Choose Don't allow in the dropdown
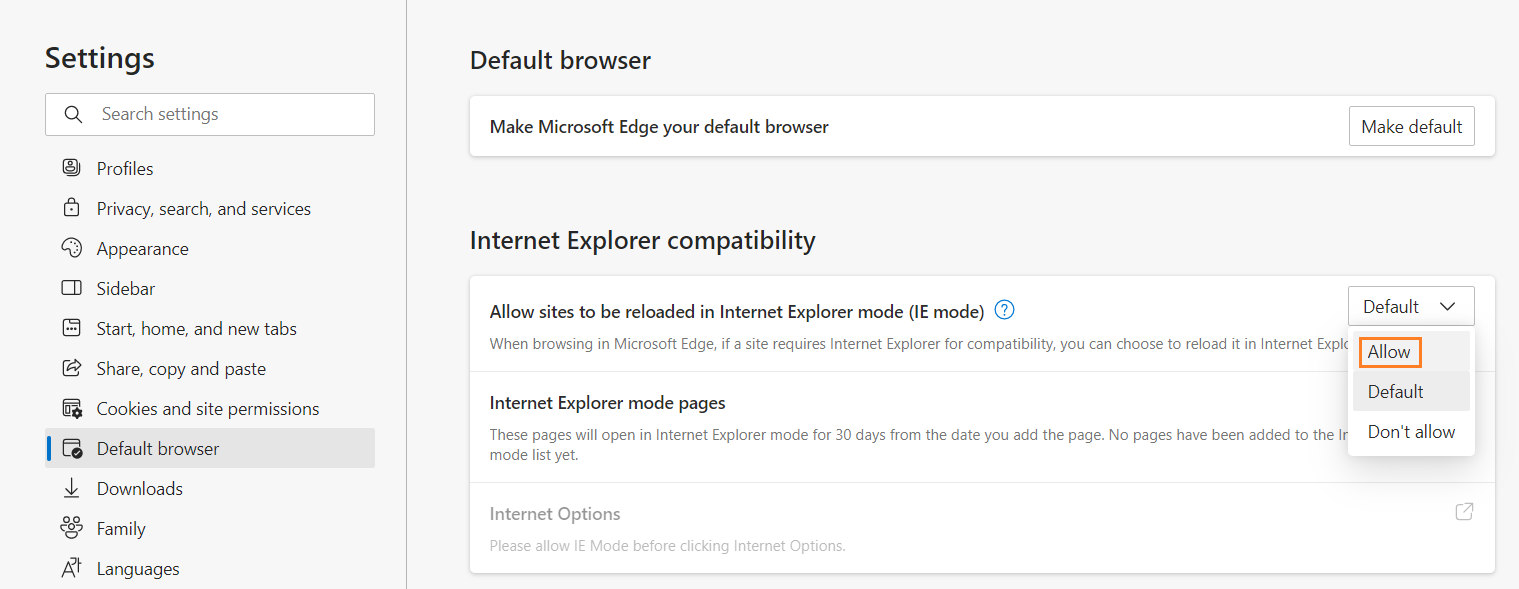The width and height of the screenshot is (1519, 589). tap(1411, 432)
